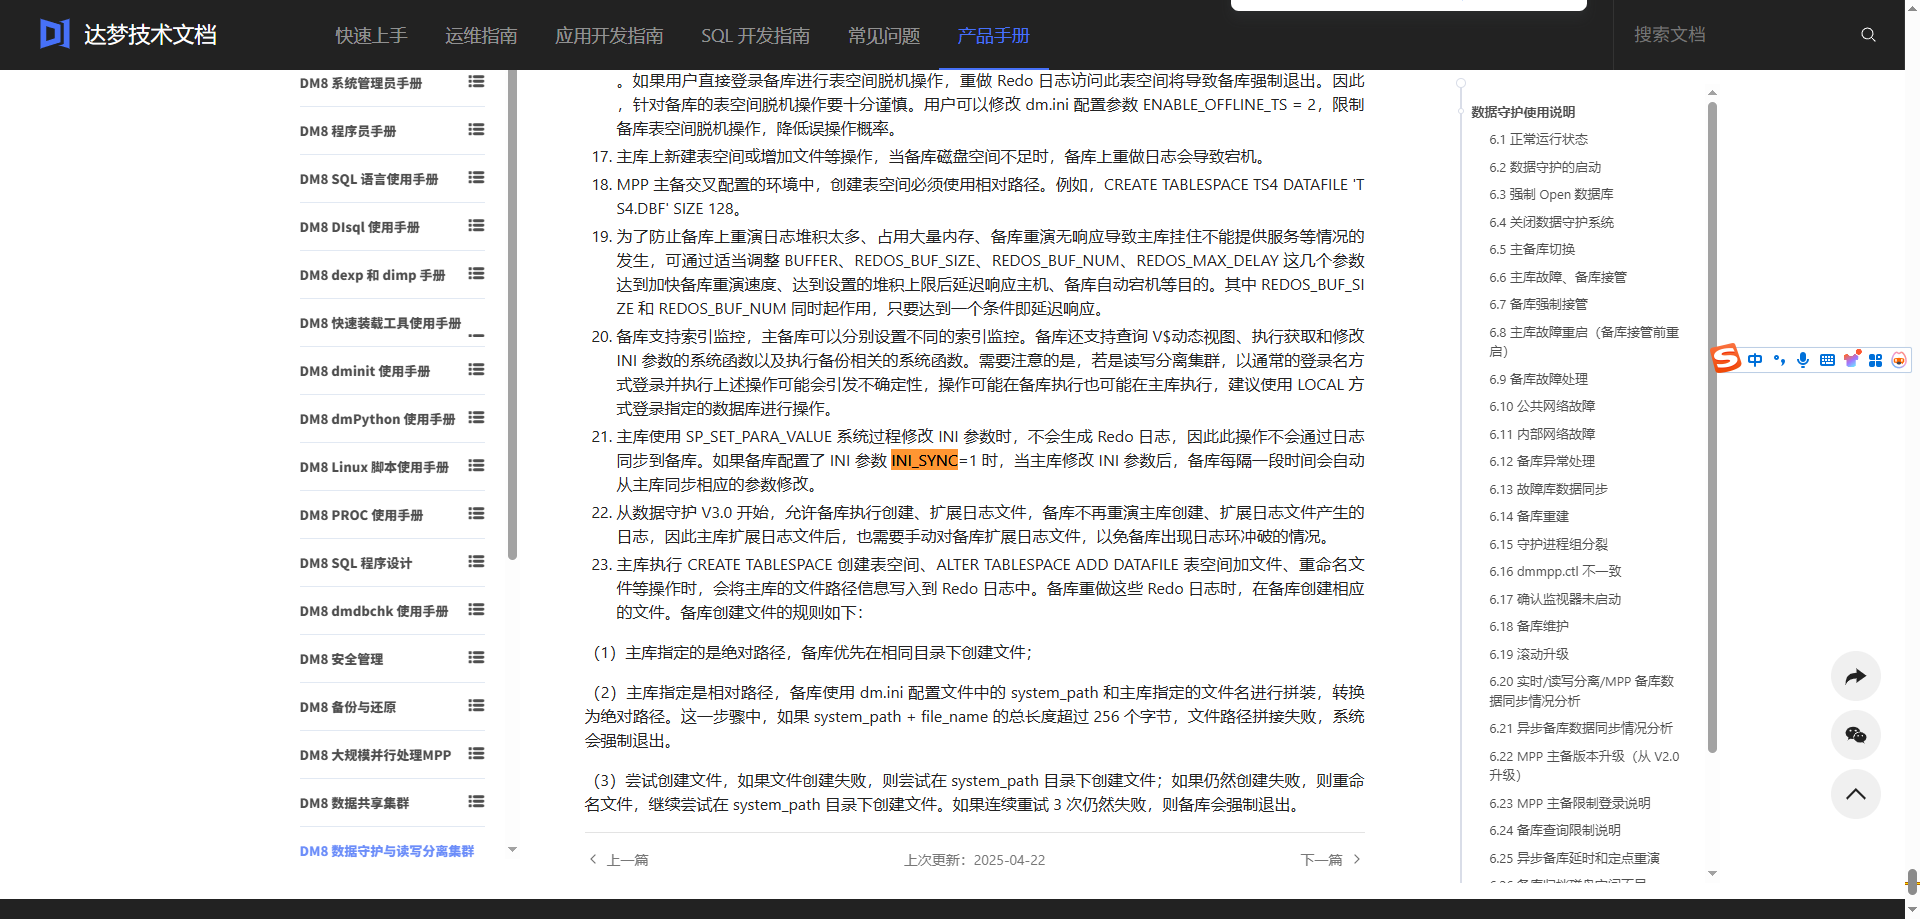This screenshot has height=919, width=1920.
Task: Open Sogou voice input microphone
Action: click(1803, 360)
